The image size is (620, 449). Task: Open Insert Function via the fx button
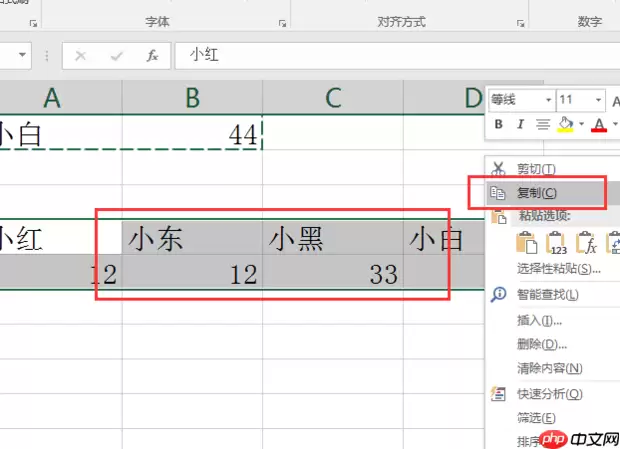(x=152, y=56)
